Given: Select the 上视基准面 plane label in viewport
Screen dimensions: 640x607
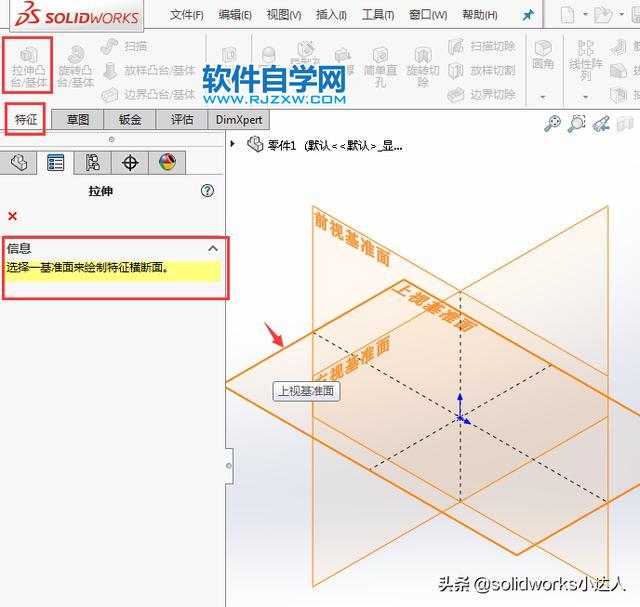Looking at the screenshot, I should (436, 307).
